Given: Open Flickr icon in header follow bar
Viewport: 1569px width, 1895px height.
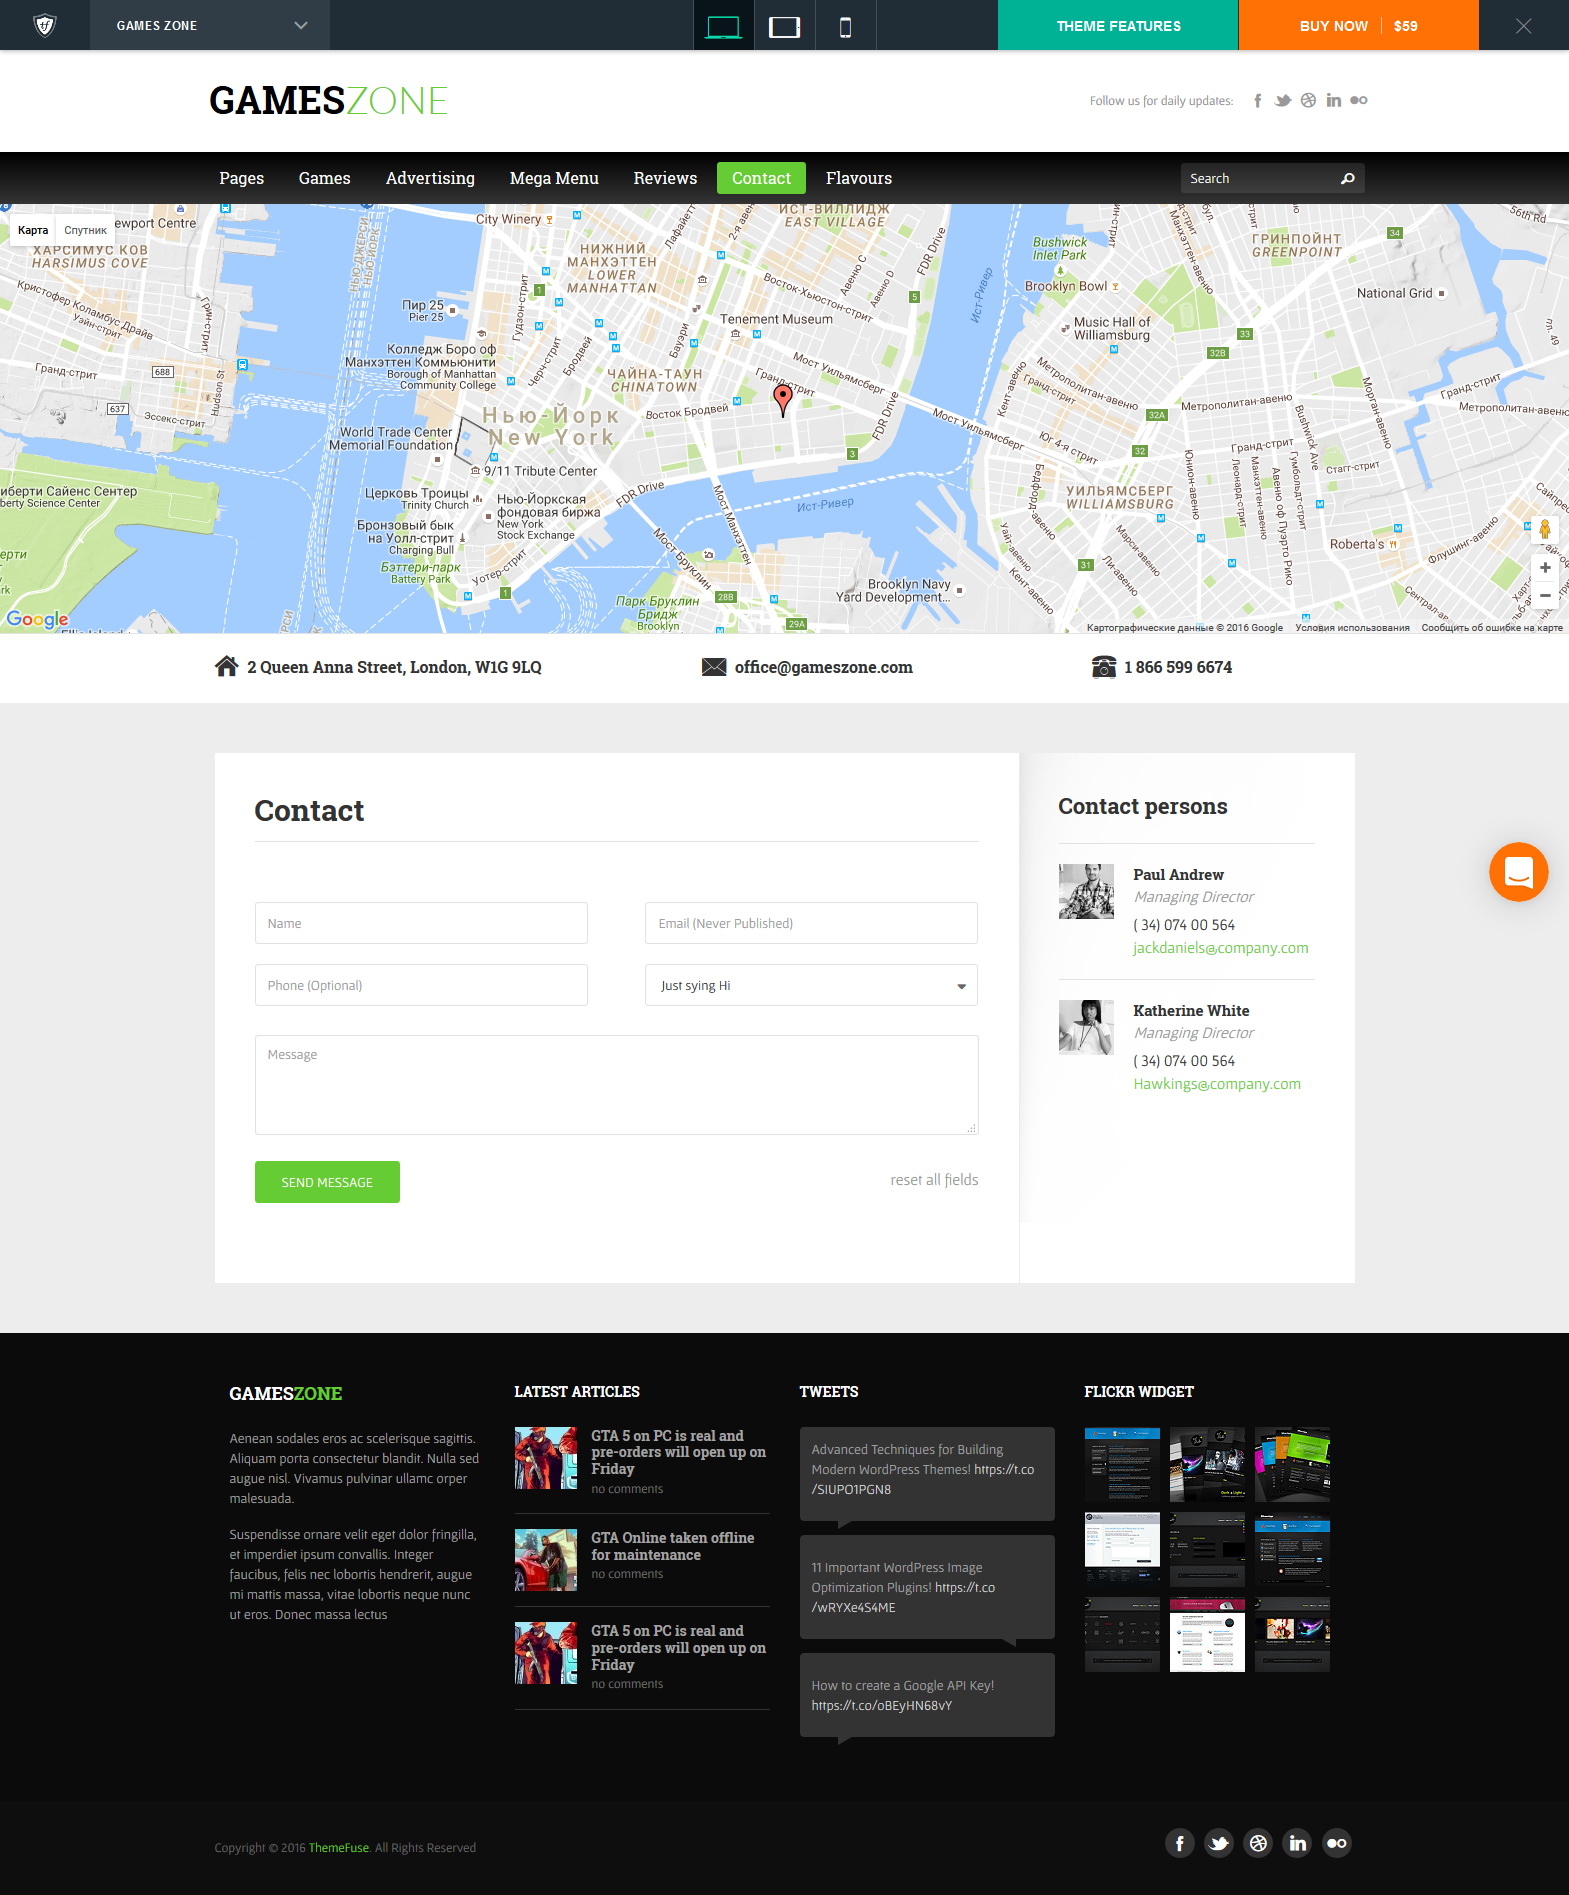Looking at the screenshot, I should 1359,100.
